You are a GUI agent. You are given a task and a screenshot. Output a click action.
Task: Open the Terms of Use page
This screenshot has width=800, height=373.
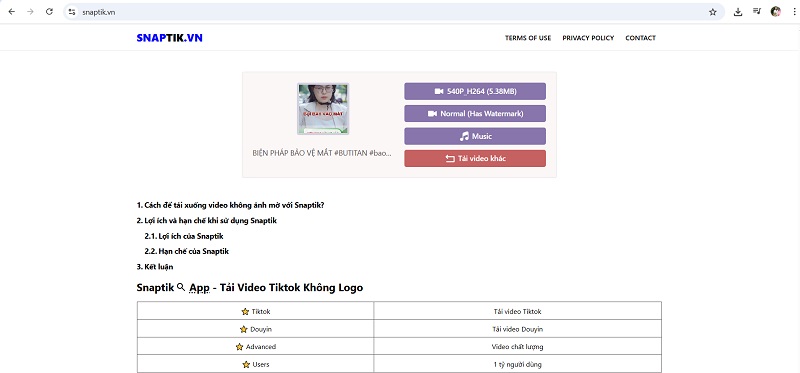tap(528, 38)
